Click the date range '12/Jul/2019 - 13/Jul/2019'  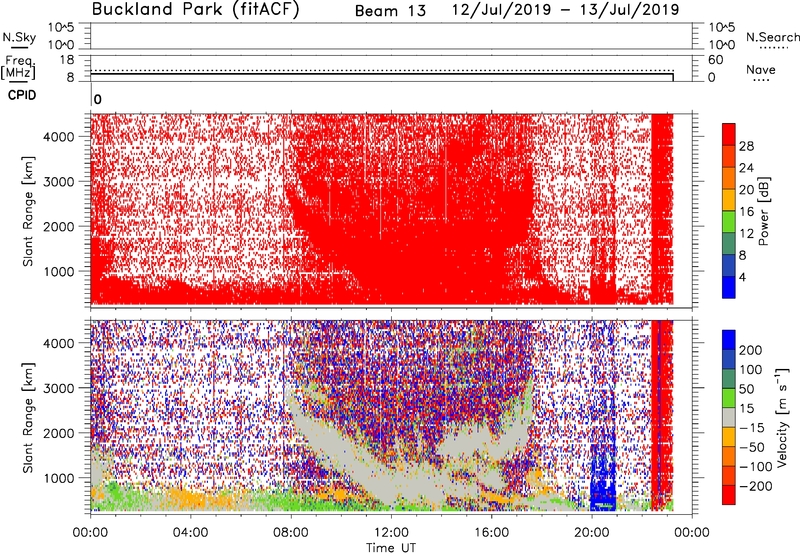565,10
